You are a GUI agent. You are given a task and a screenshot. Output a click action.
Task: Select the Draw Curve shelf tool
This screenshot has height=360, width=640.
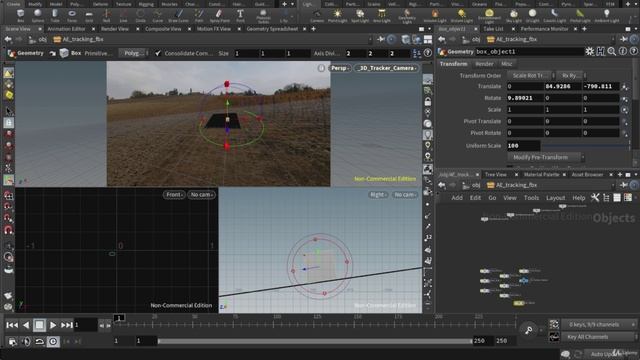tap(178, 16)
